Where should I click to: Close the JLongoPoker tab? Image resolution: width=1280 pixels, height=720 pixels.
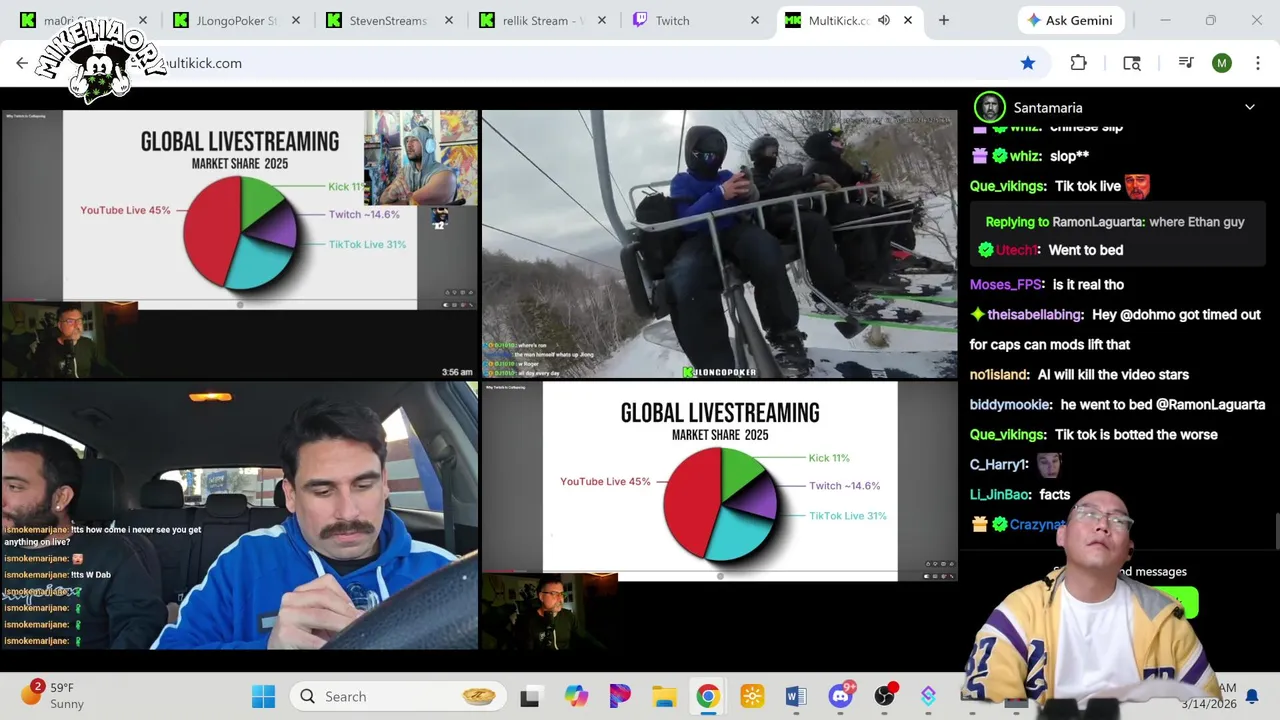296,20
